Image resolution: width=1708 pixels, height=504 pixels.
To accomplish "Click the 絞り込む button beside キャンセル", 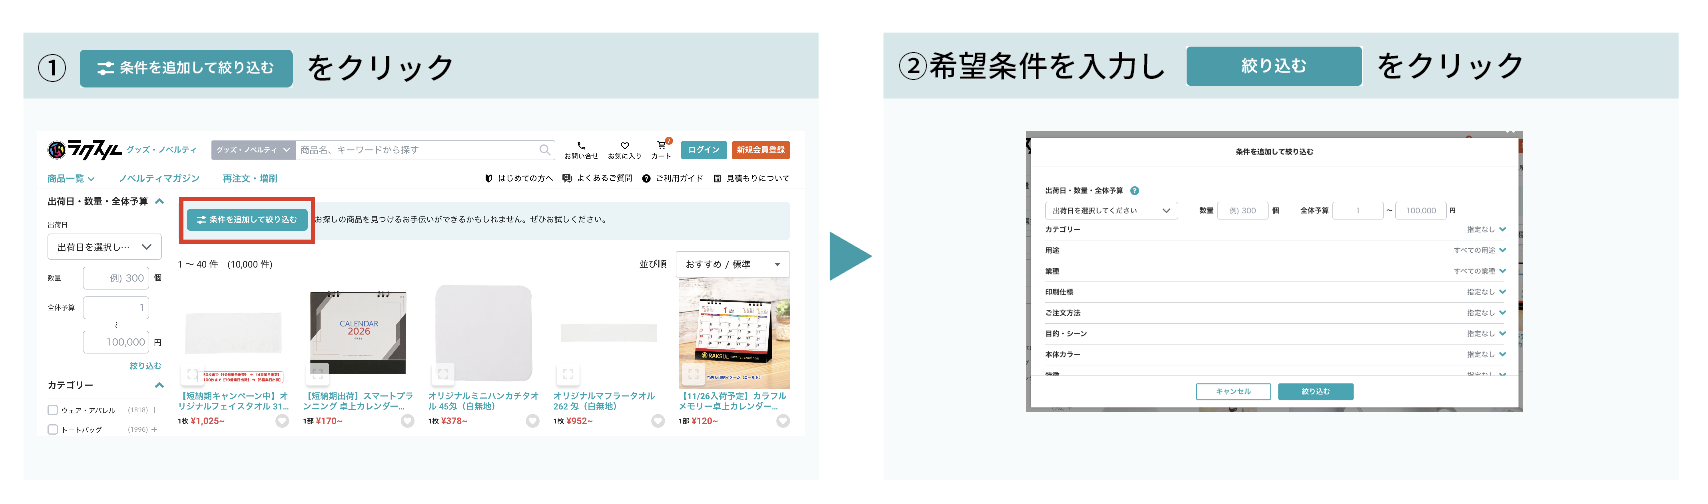I will tap(1315, 391).
